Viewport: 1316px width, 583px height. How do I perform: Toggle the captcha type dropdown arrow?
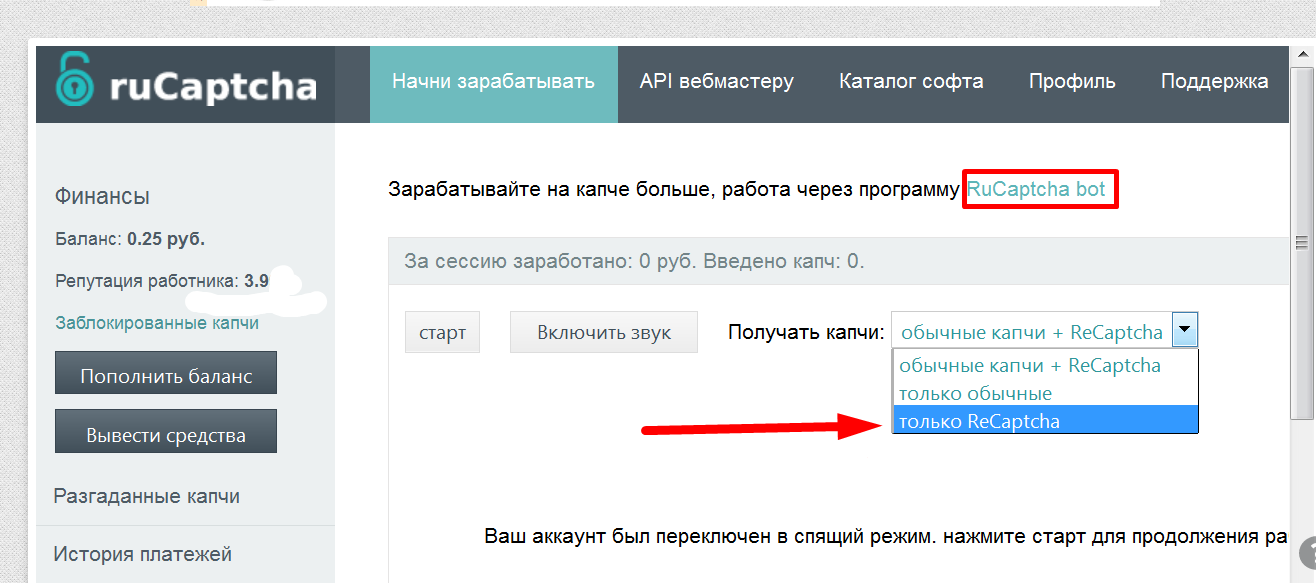[x=1184, y=329]
